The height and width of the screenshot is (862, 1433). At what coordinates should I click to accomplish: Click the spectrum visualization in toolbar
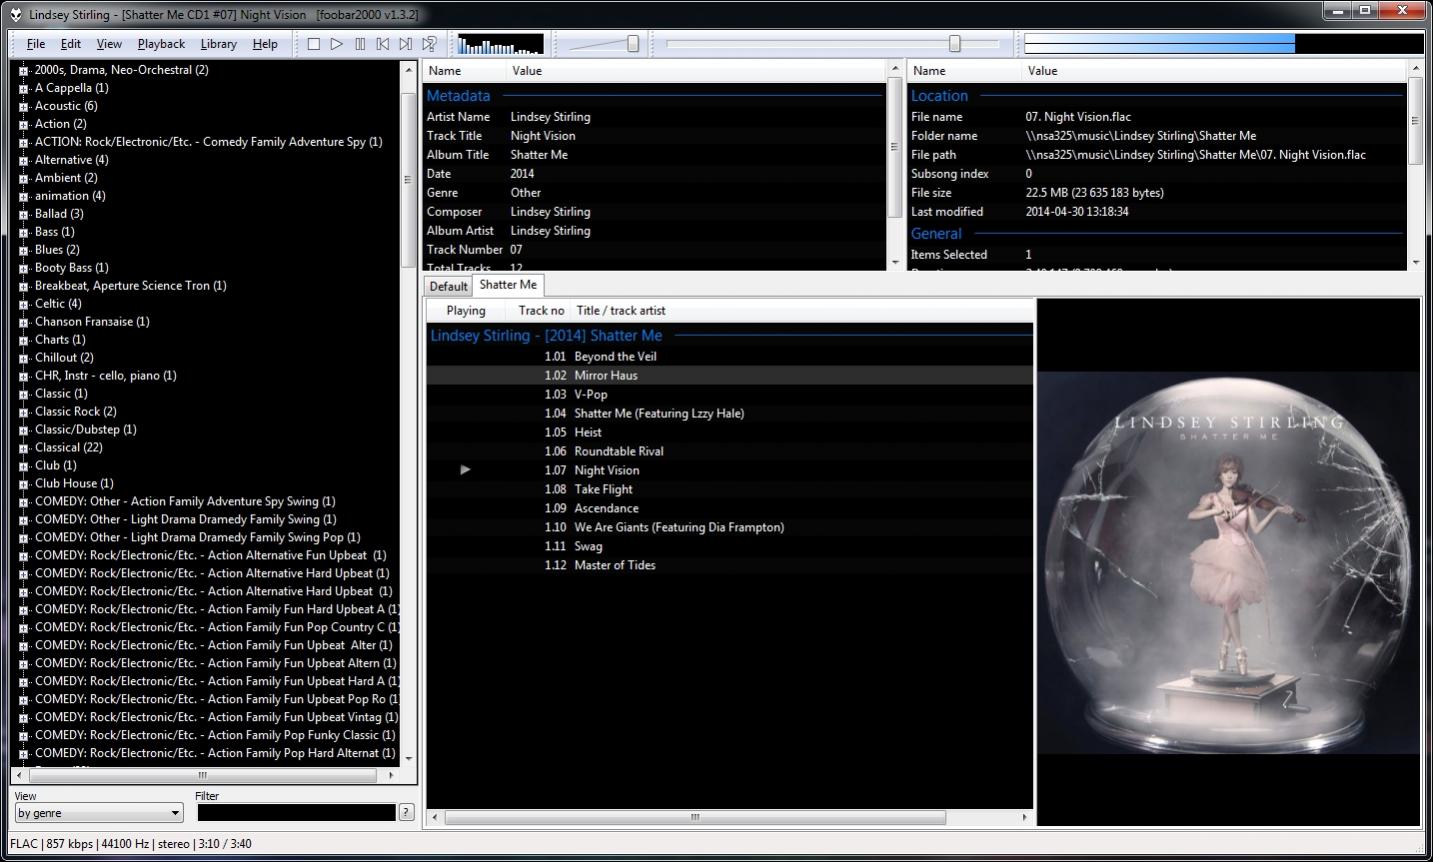[x=500, y=44]
